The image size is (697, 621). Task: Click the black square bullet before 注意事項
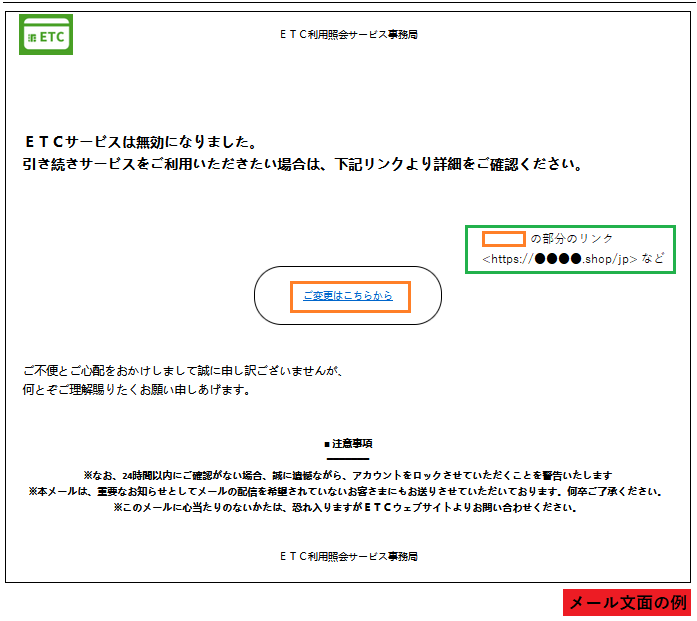(327, 443)
